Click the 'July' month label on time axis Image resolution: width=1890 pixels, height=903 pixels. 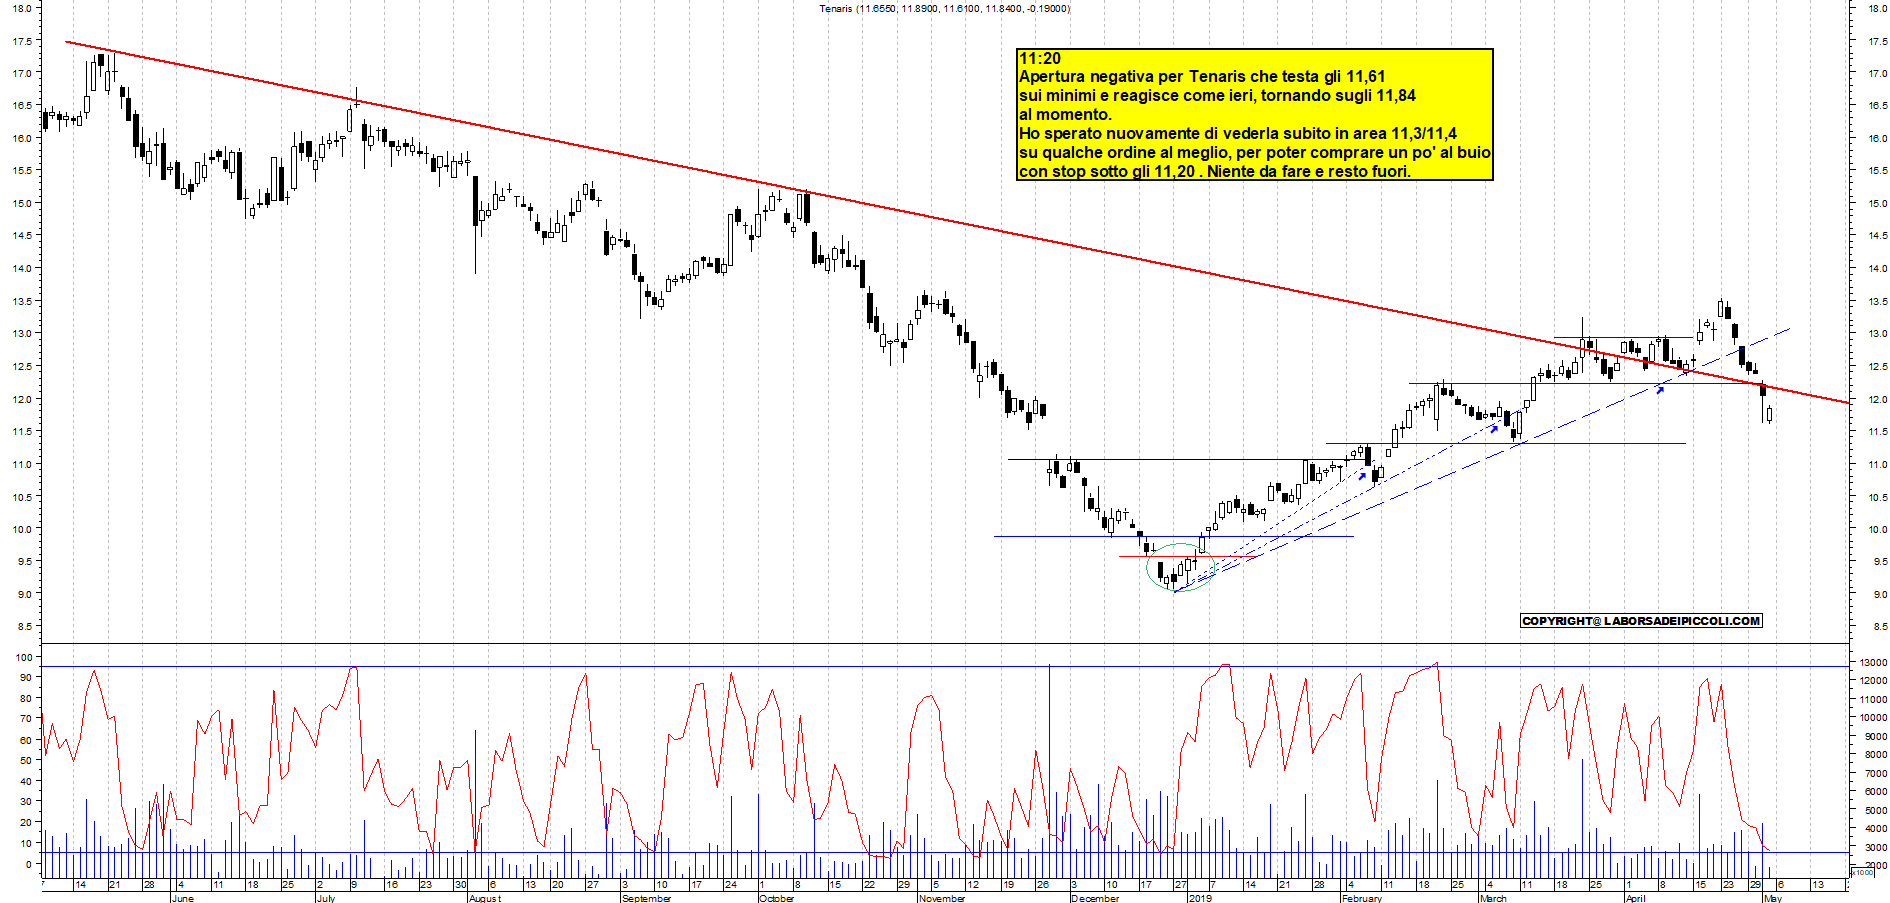[325, 898]
